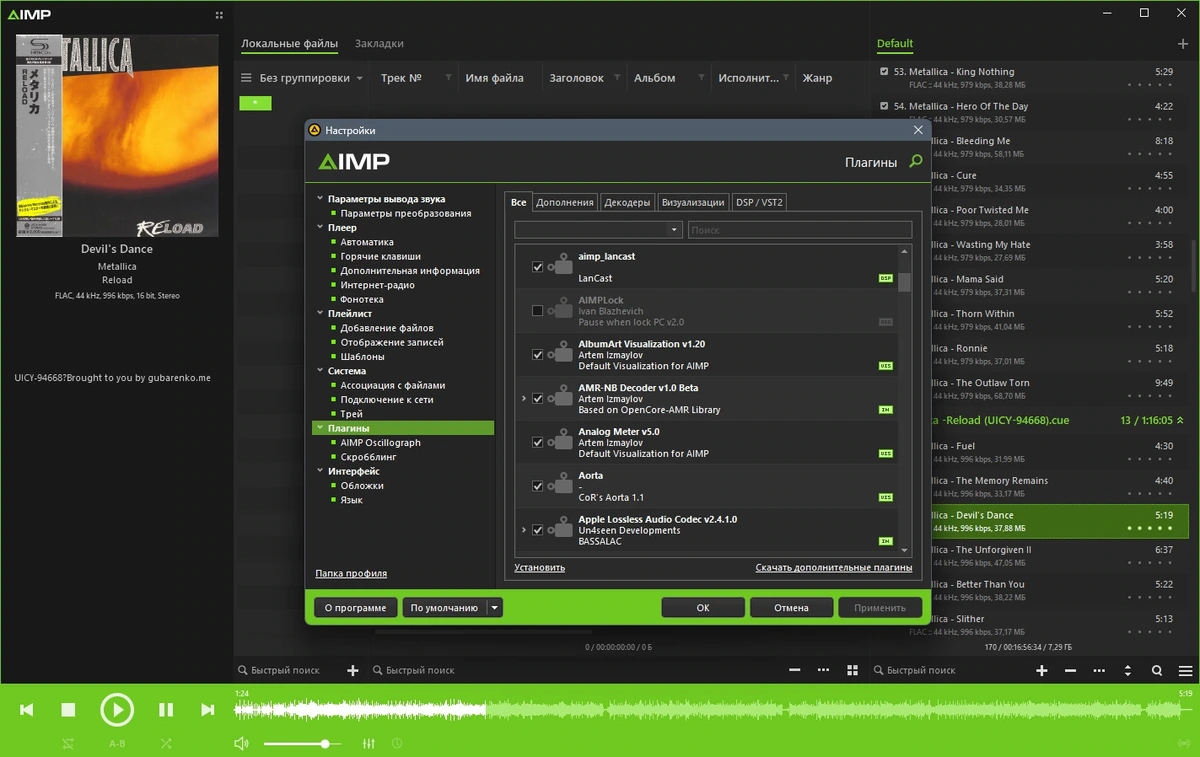Add to library using plus beside left quick search

pyautogui.click(x=352, y=671)
